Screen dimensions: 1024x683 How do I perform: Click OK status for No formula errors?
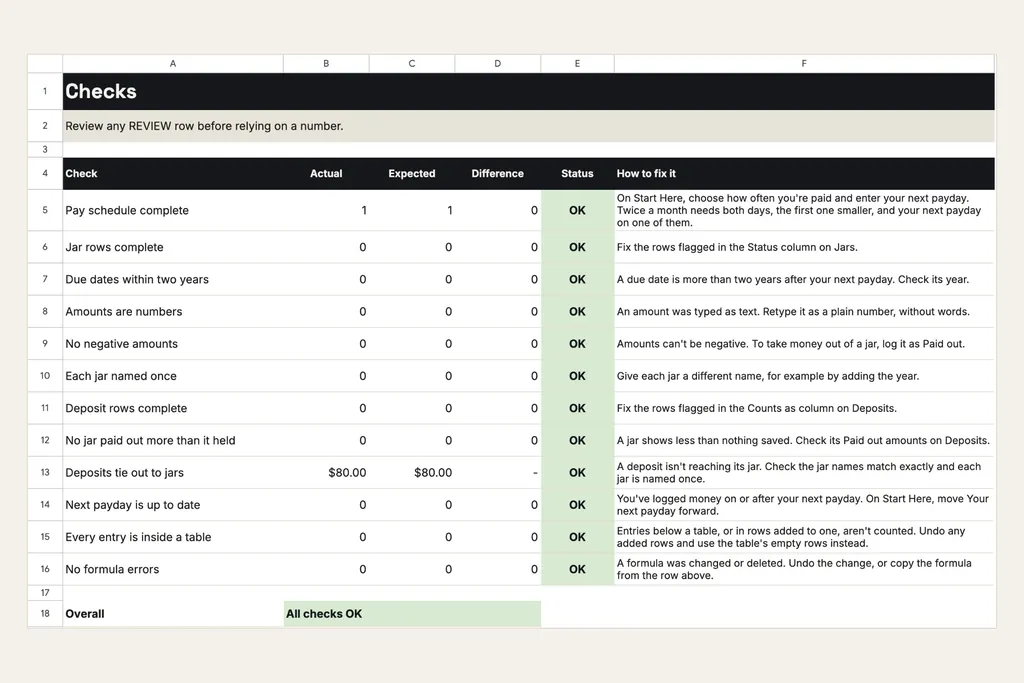pyautogui.click(x=577, y=569)
